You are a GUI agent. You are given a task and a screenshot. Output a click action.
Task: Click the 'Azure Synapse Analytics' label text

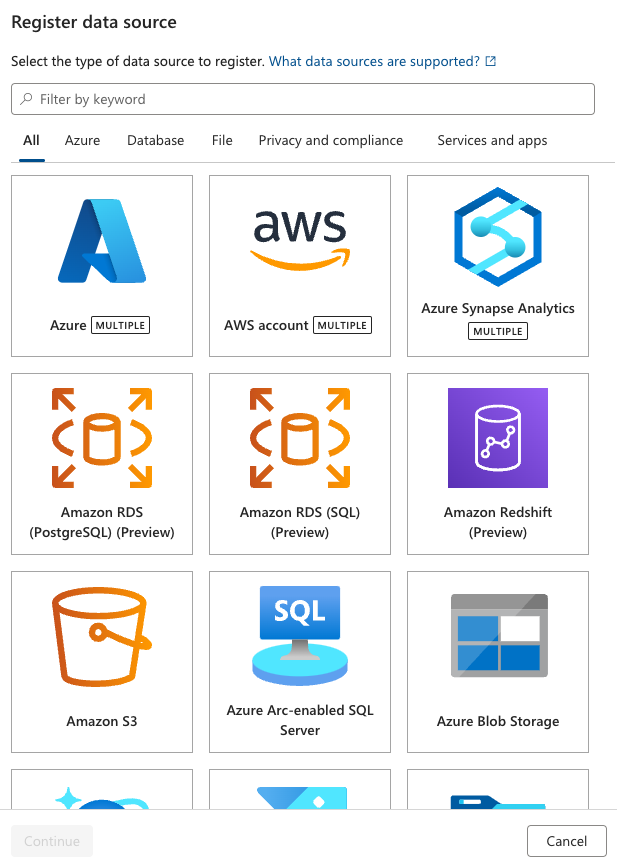click(x=498, y=308)
